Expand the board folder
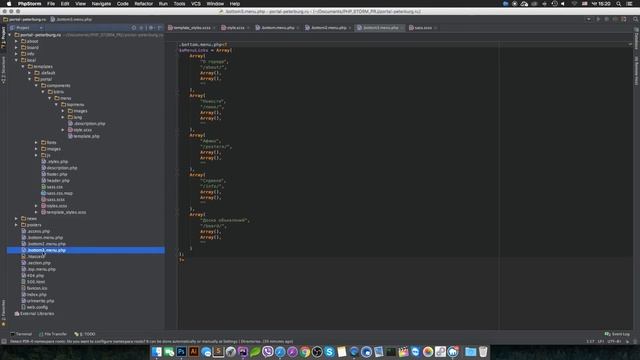Screen dimensions: 640x360 16,48
